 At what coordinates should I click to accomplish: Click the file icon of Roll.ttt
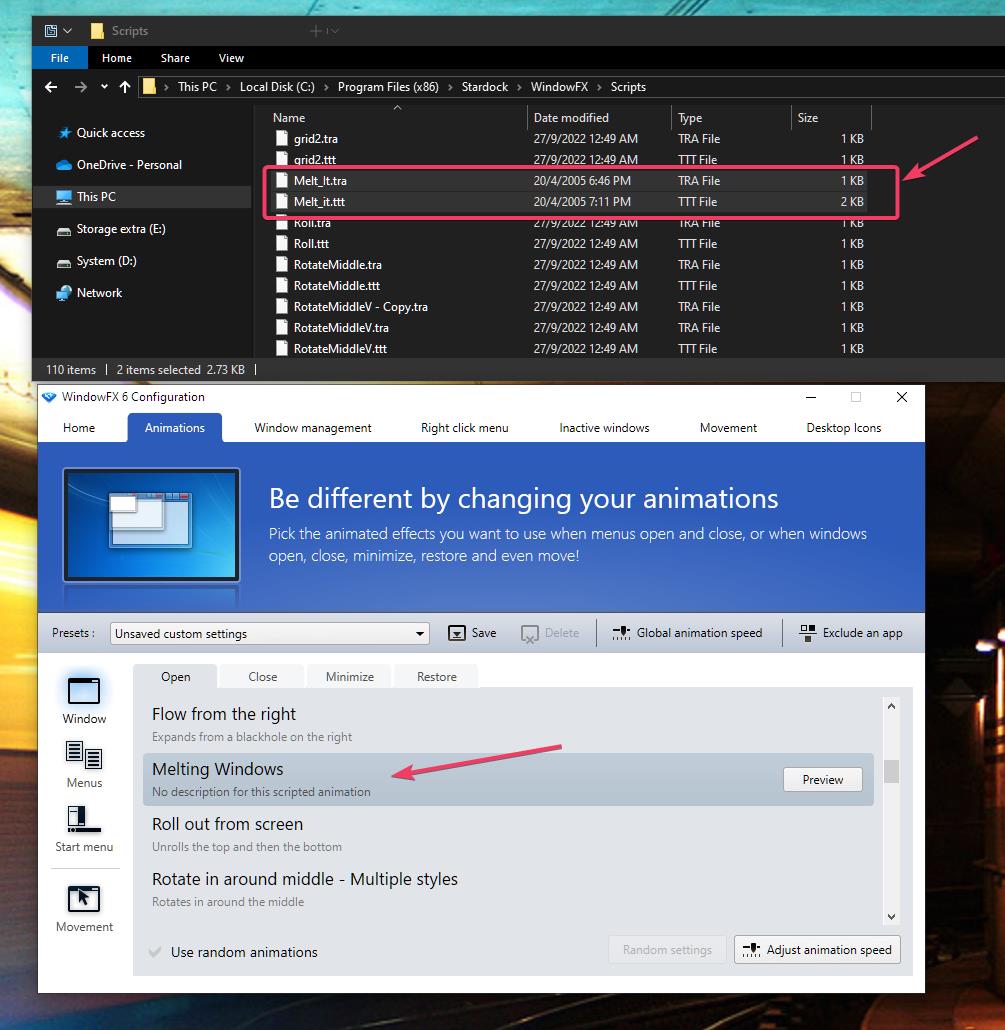click(282, 243)
